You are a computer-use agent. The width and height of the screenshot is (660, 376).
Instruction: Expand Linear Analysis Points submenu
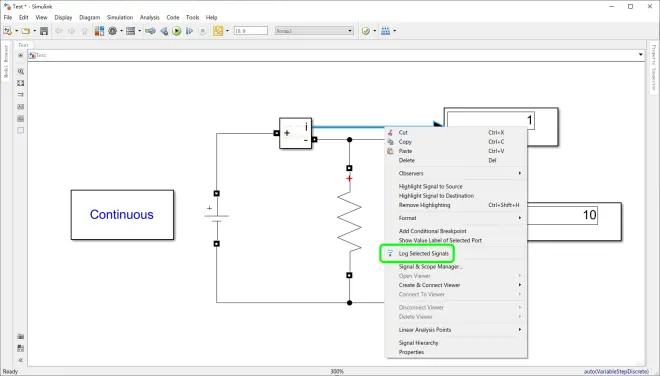pyautogui.click(x=456, y=330)
